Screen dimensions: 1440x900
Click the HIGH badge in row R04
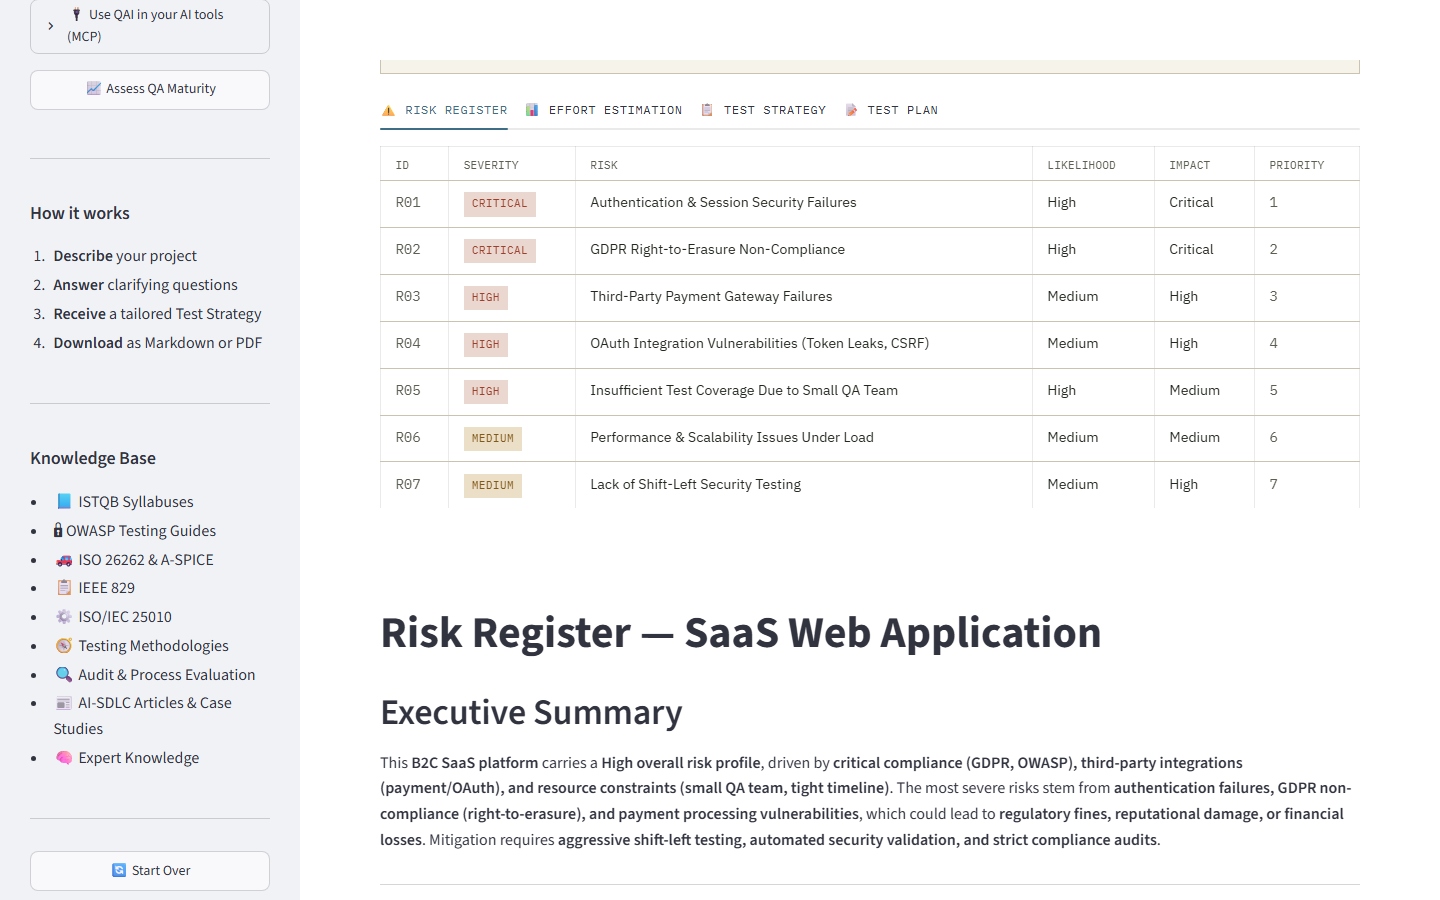[486, 345]
